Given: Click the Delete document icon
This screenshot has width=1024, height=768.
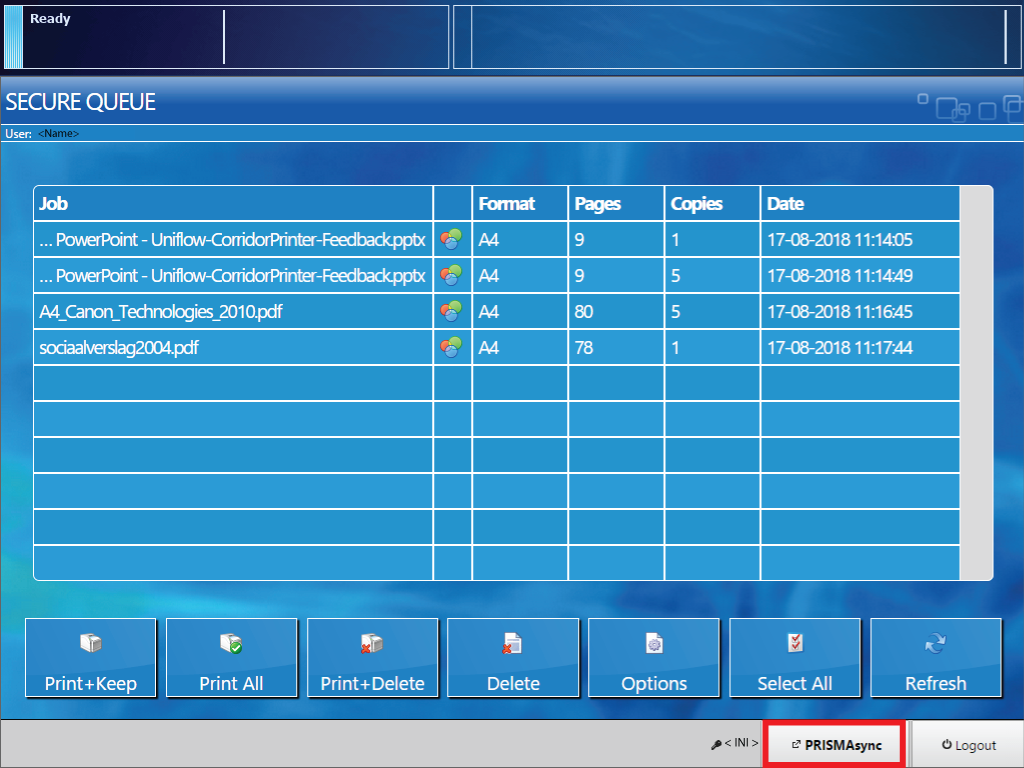Looking at the screenshot, I should (513, 644).
